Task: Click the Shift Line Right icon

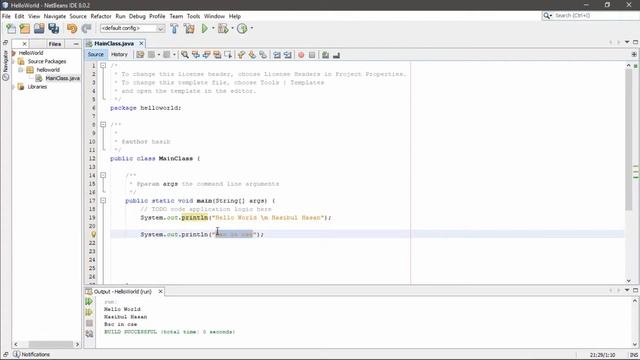Action: pyautogui.click(x=288, y=55)
